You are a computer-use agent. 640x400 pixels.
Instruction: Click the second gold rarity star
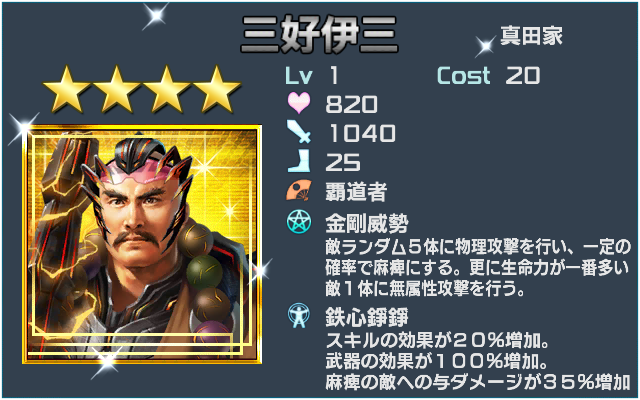coord(117,90)
